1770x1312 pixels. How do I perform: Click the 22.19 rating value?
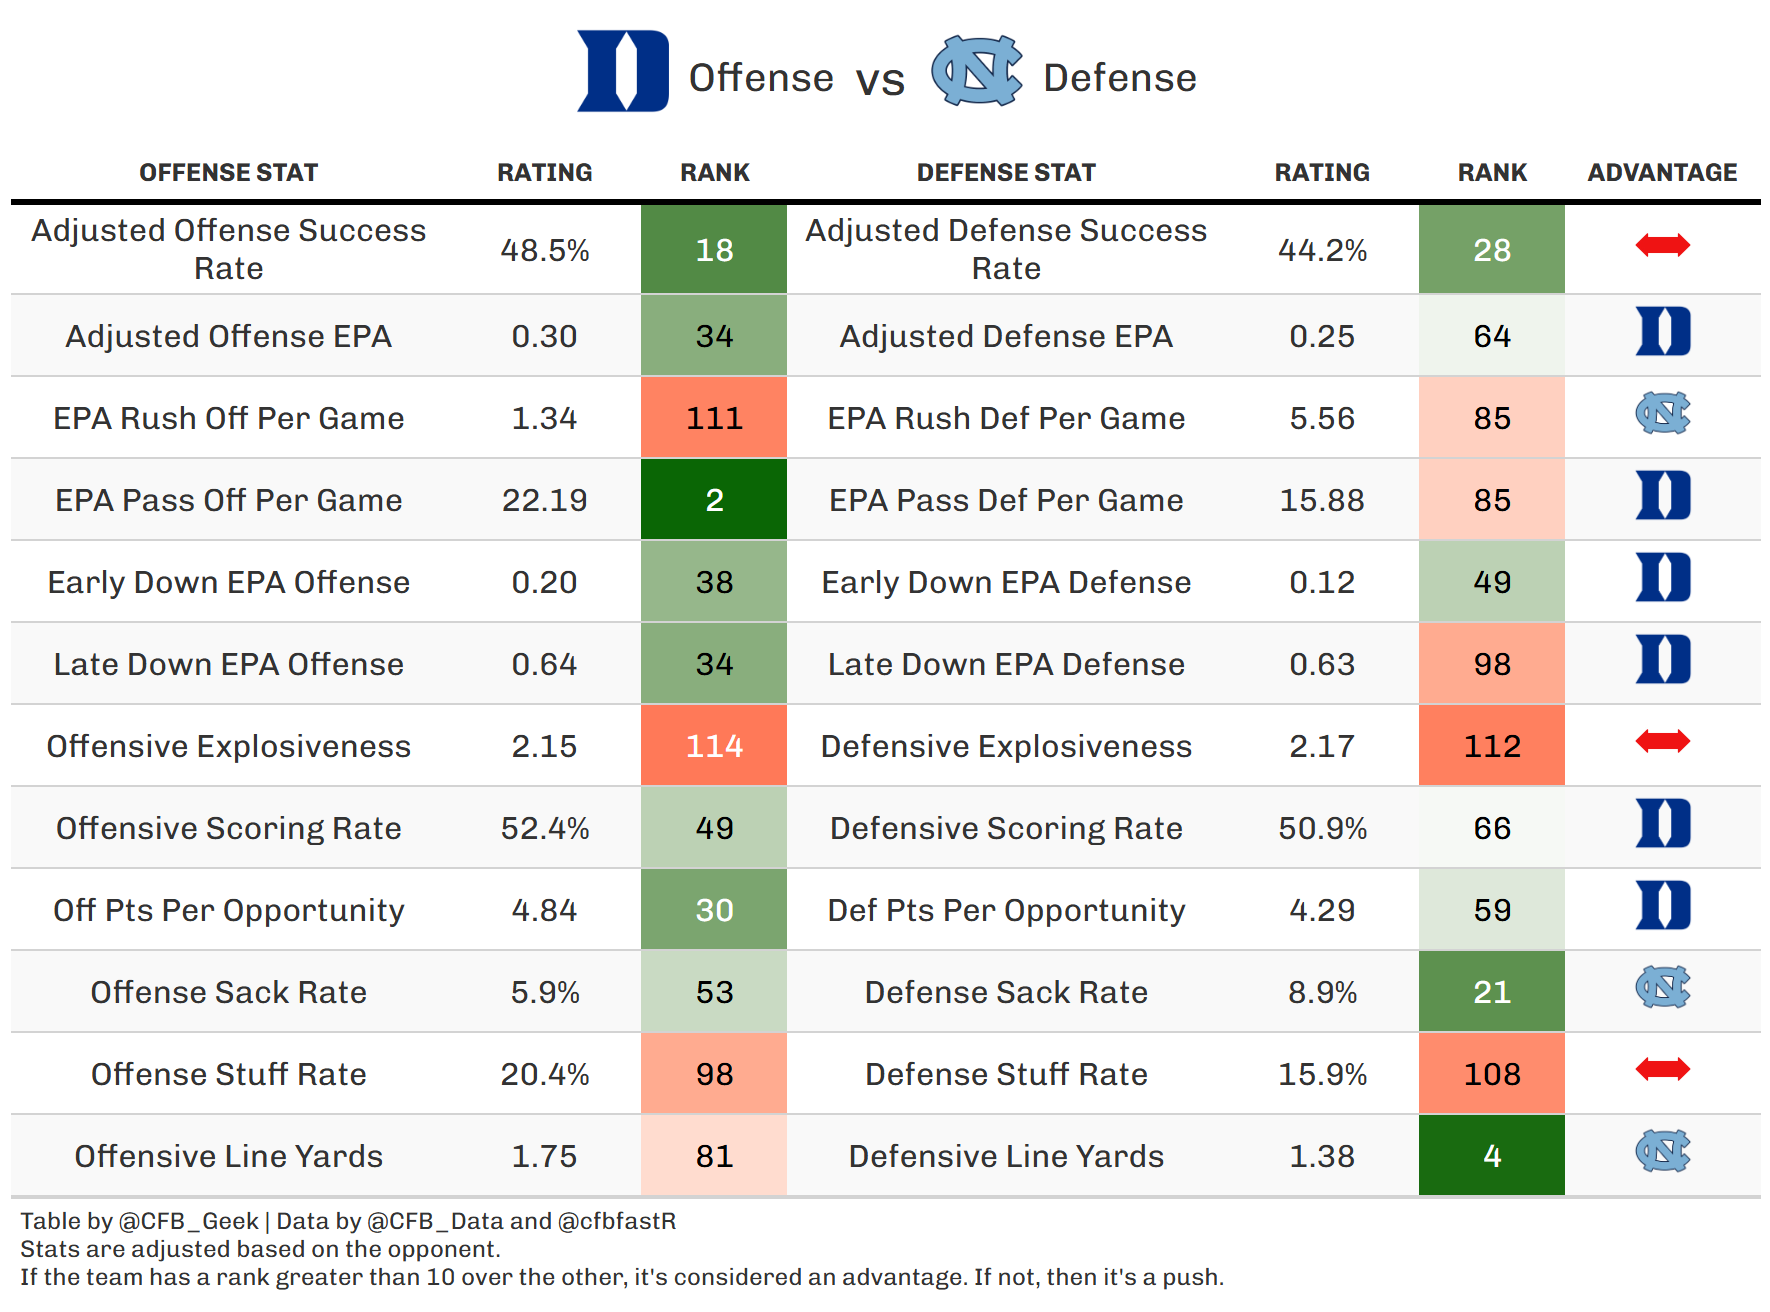click(x=544, y=500)
